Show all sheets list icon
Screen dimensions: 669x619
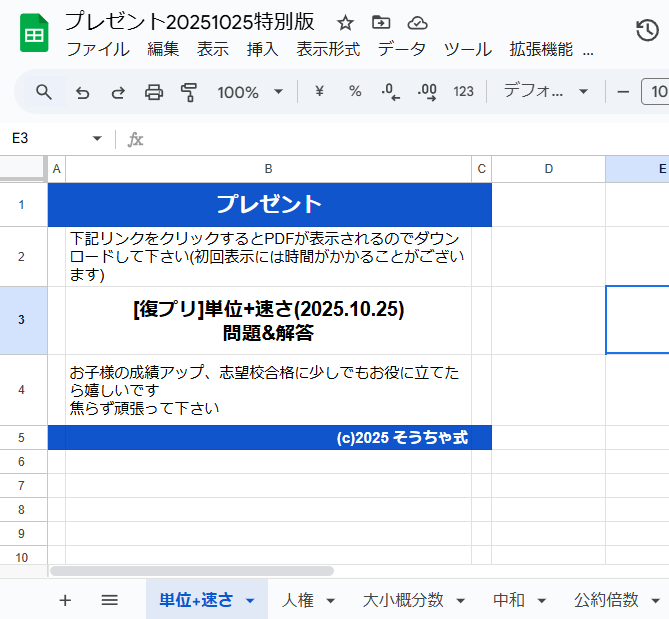point(110,600)
